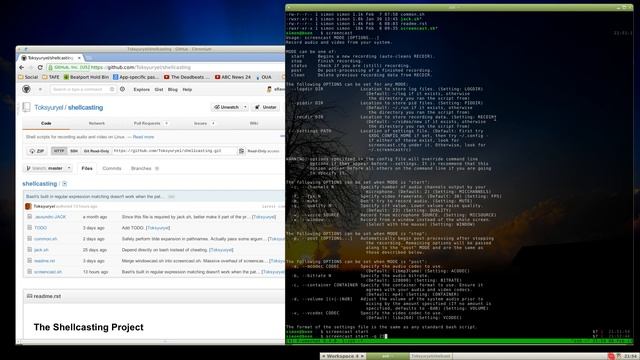The image size is (640, 360).
Task: Select the HTTP clone URL option
Action: point(59,151)
